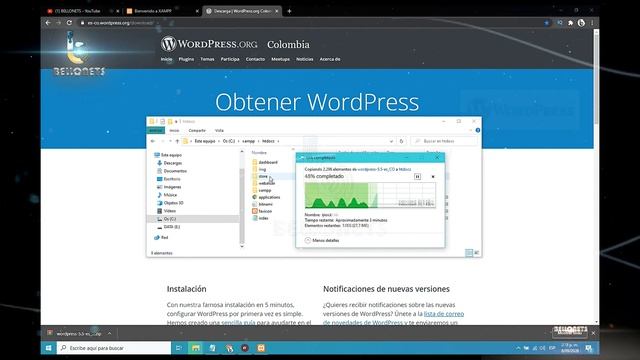Click the taskbar search box
The width and height of the screenshot is (640, 360).
pos(114,348)
